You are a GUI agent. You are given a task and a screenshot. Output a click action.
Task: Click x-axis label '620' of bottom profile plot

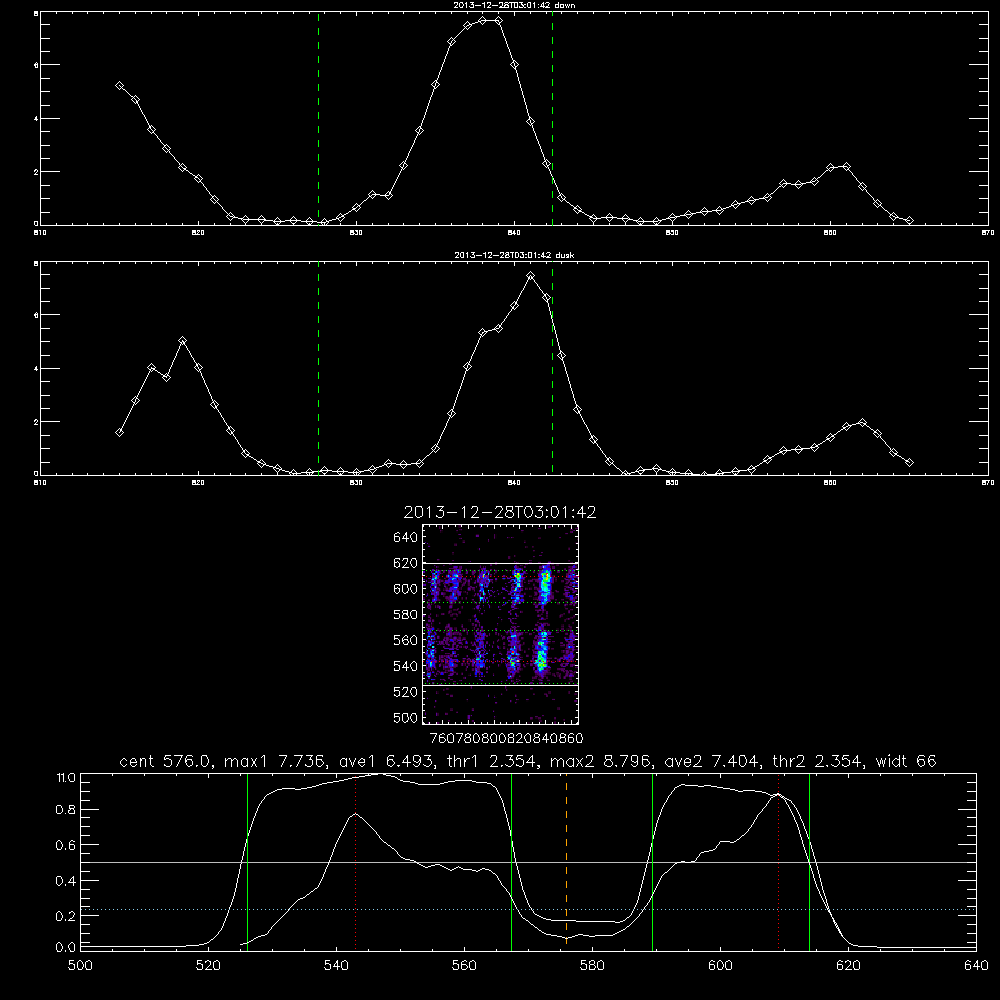(x=848, y=966)
